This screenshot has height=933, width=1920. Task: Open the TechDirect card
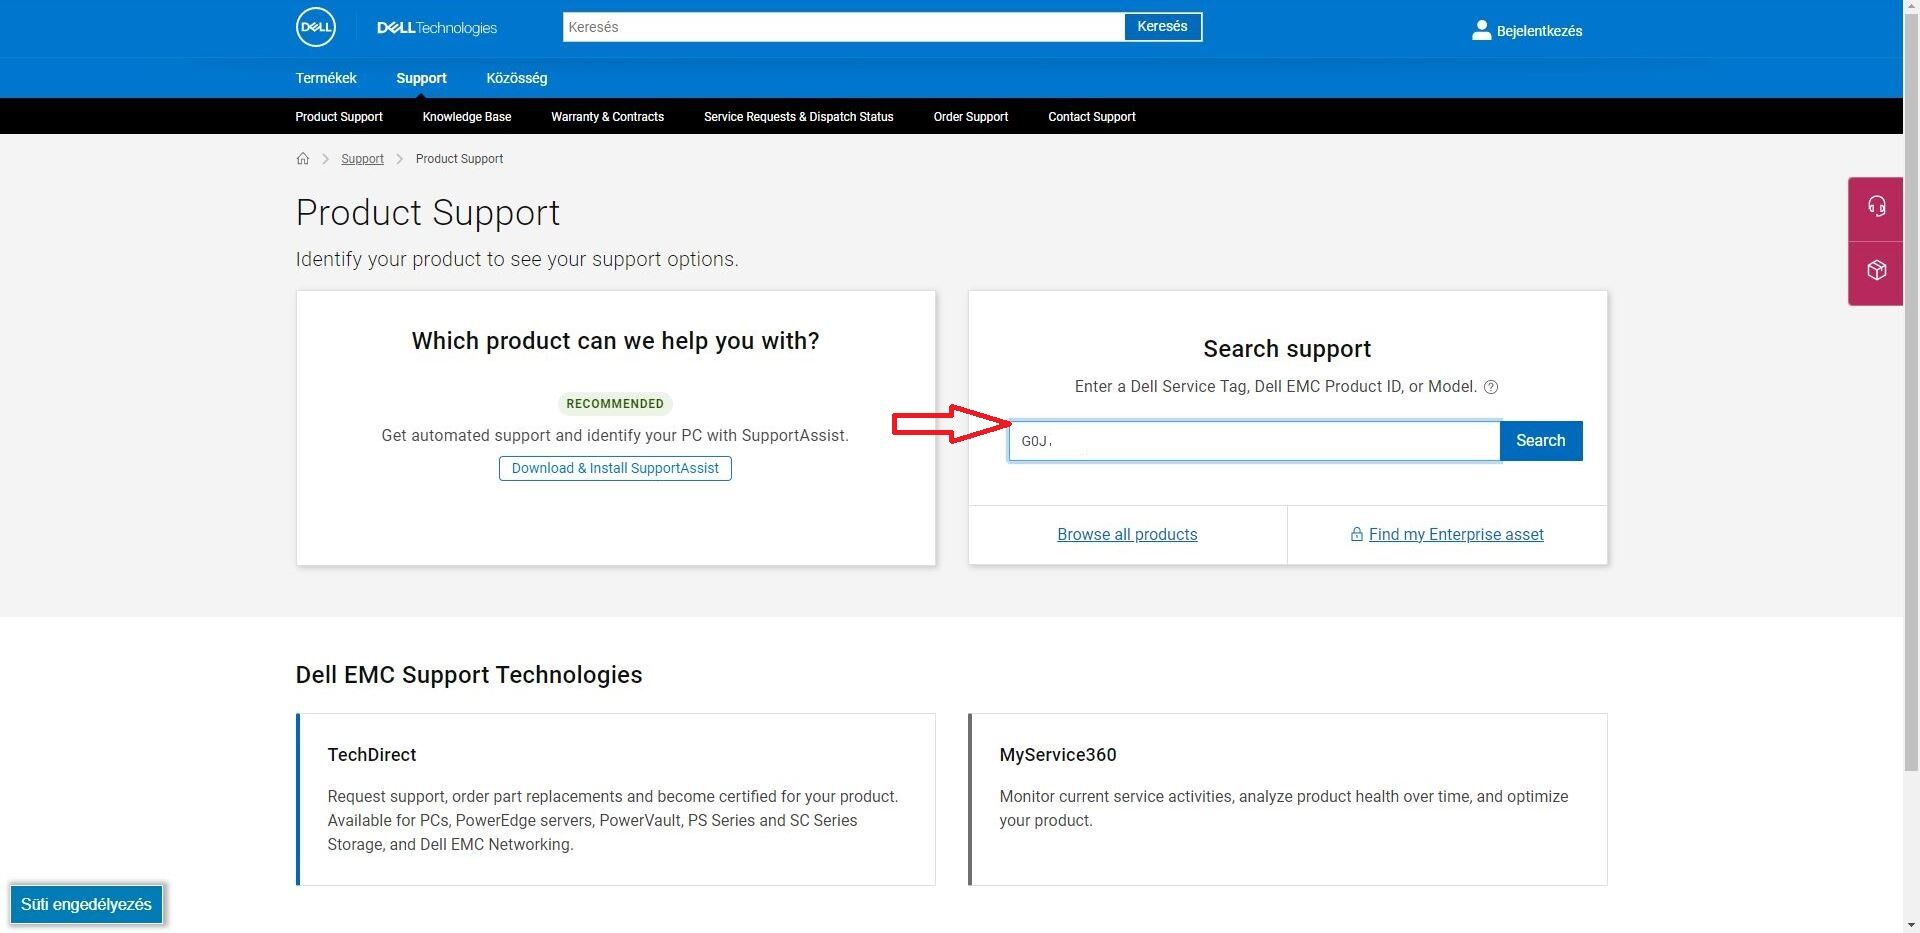pos(616,799)
